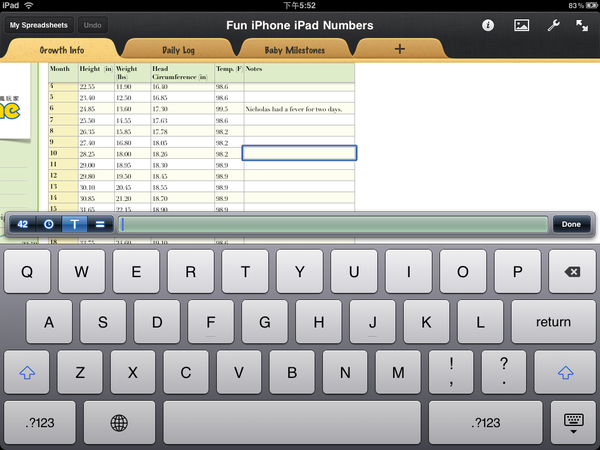The image size is (600, 450).
Task: Go back to My Spreadsheets
Action: point(39,25)
